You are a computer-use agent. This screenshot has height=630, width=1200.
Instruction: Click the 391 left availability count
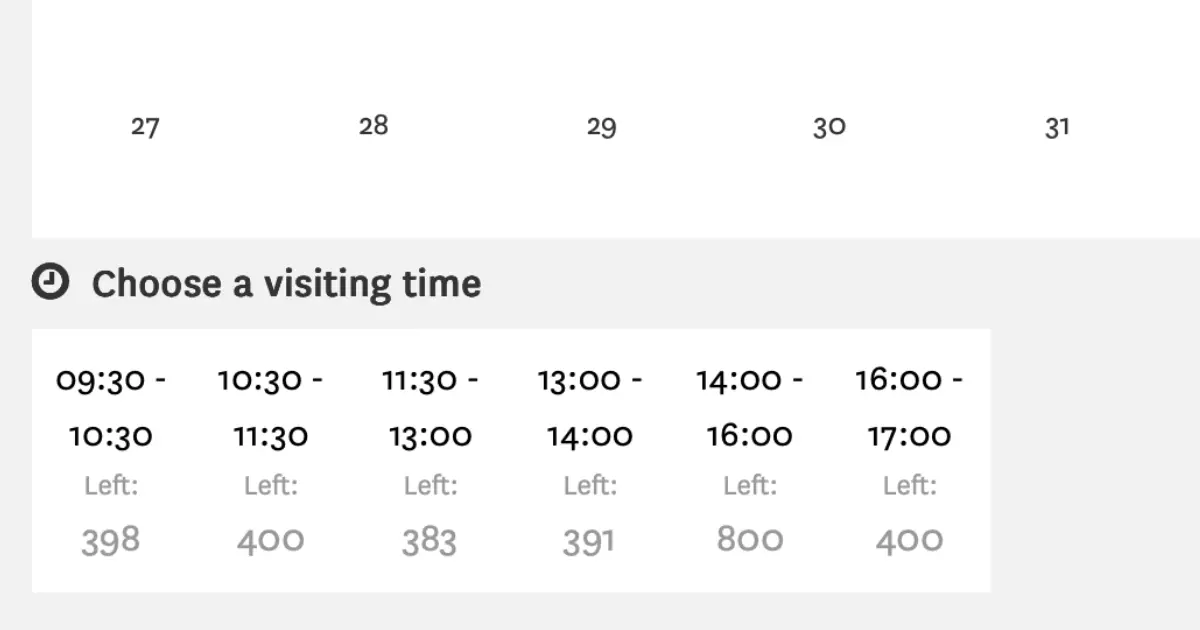(589, 541)
